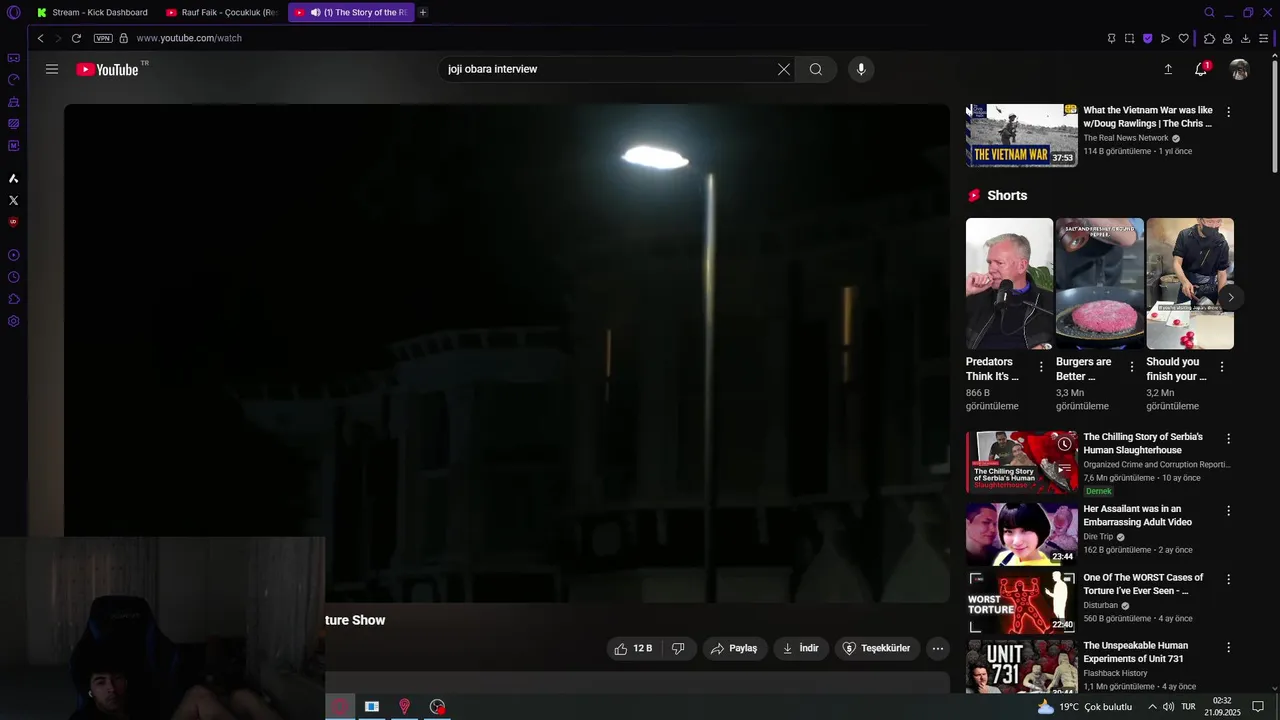Screen dimensions: 1280x720
Task: Switch to Stream - Kick Dashboard tab
Action: click(x=92, y=13)
